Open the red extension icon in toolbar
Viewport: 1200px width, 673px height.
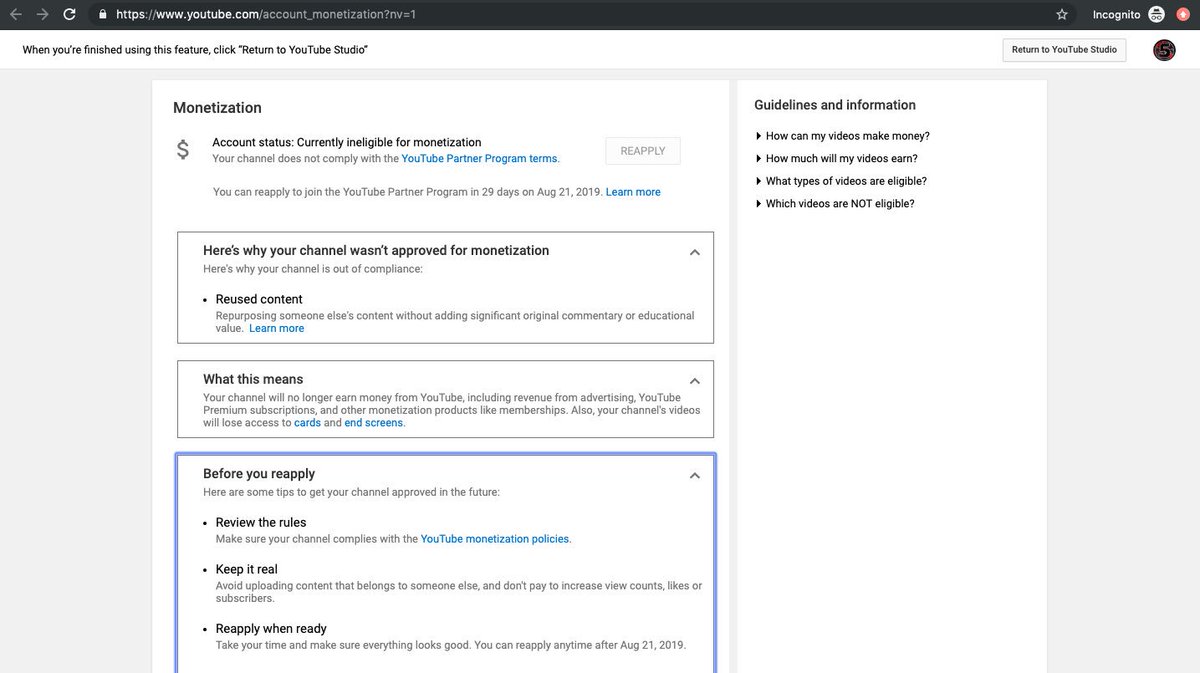tap(1183, 15)
